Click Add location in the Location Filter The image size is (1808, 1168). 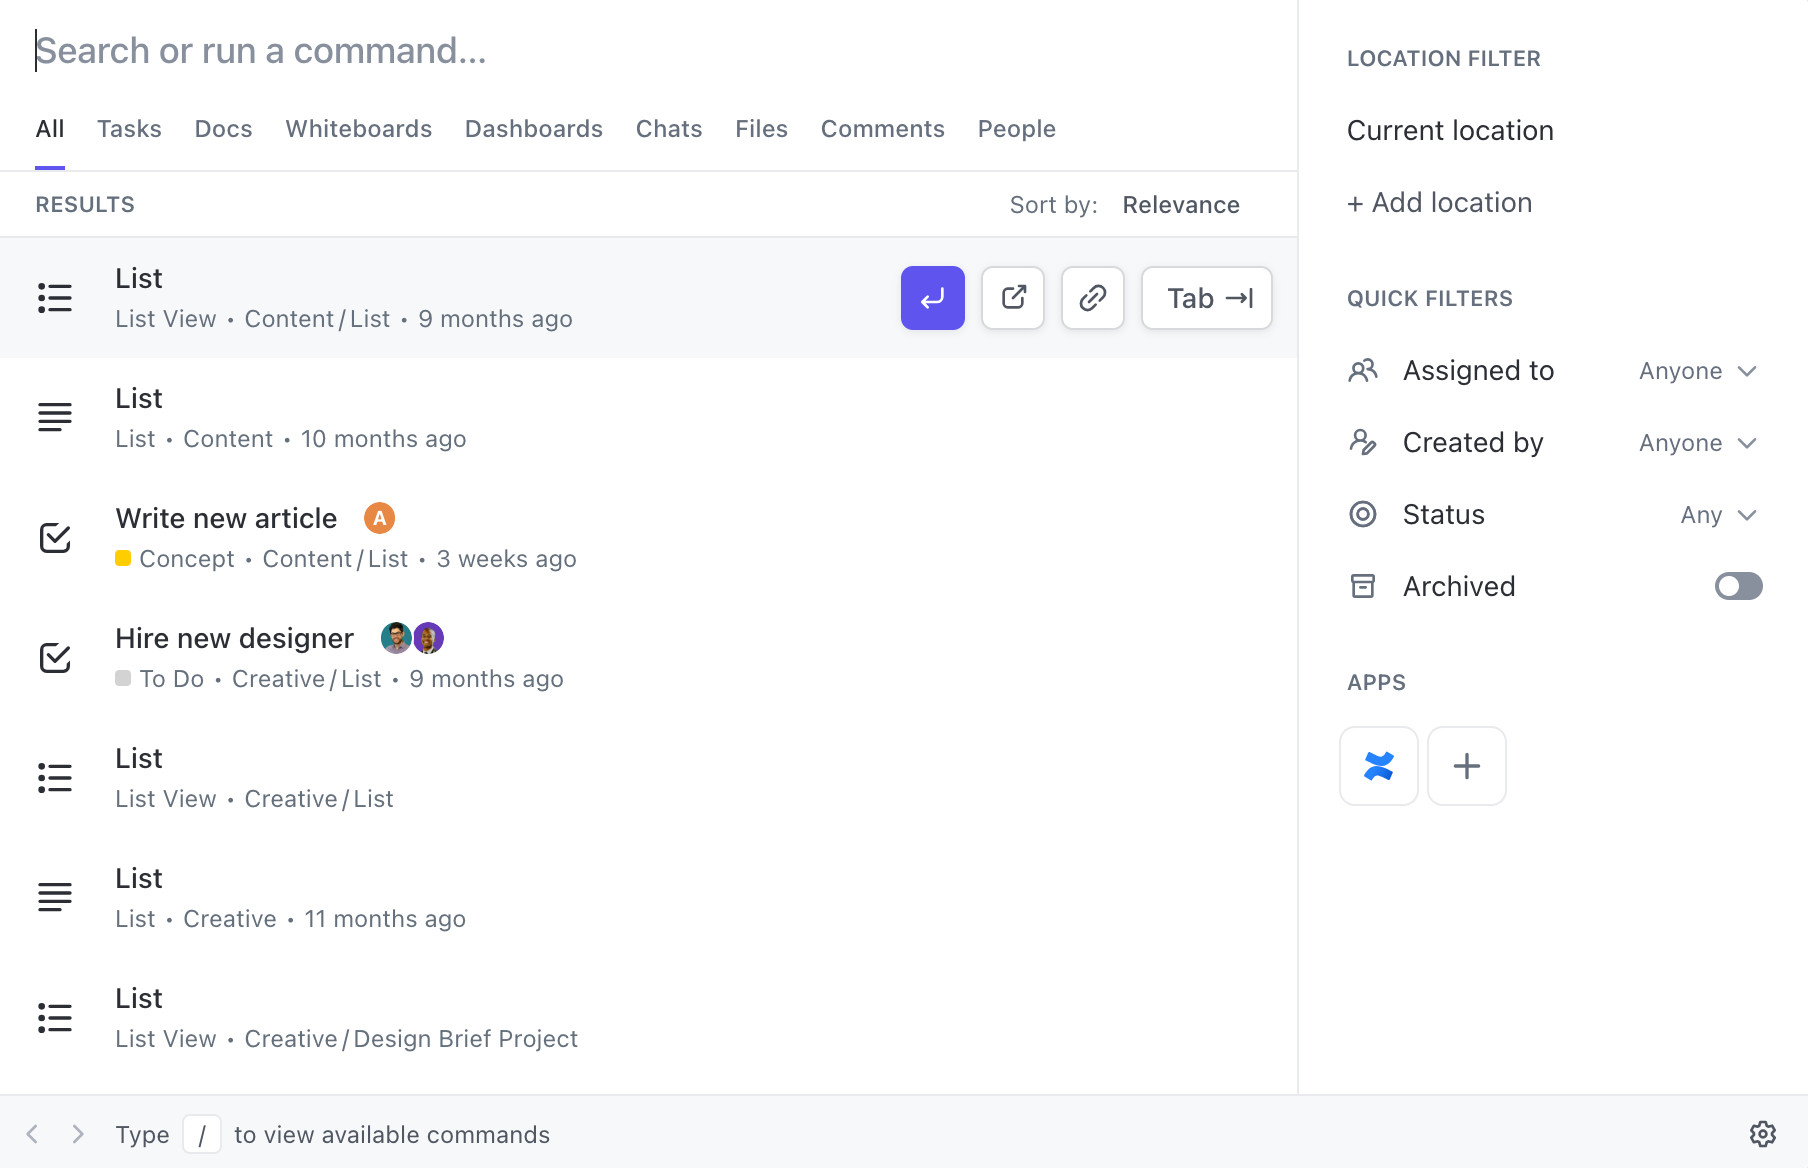(x=1439, y=202)
